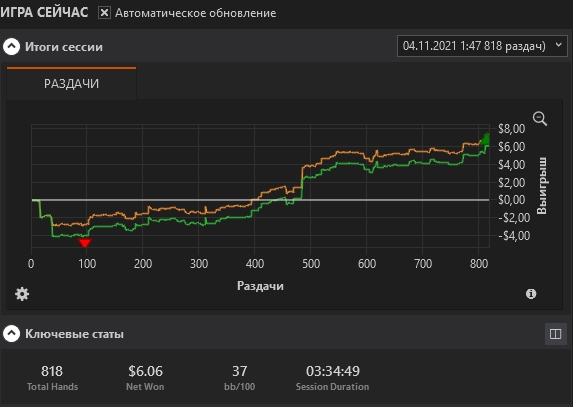Open graph settings gear icon
The width and height of the screenshot is (573, 407).
pyautogui.click(x=22, y=294)
